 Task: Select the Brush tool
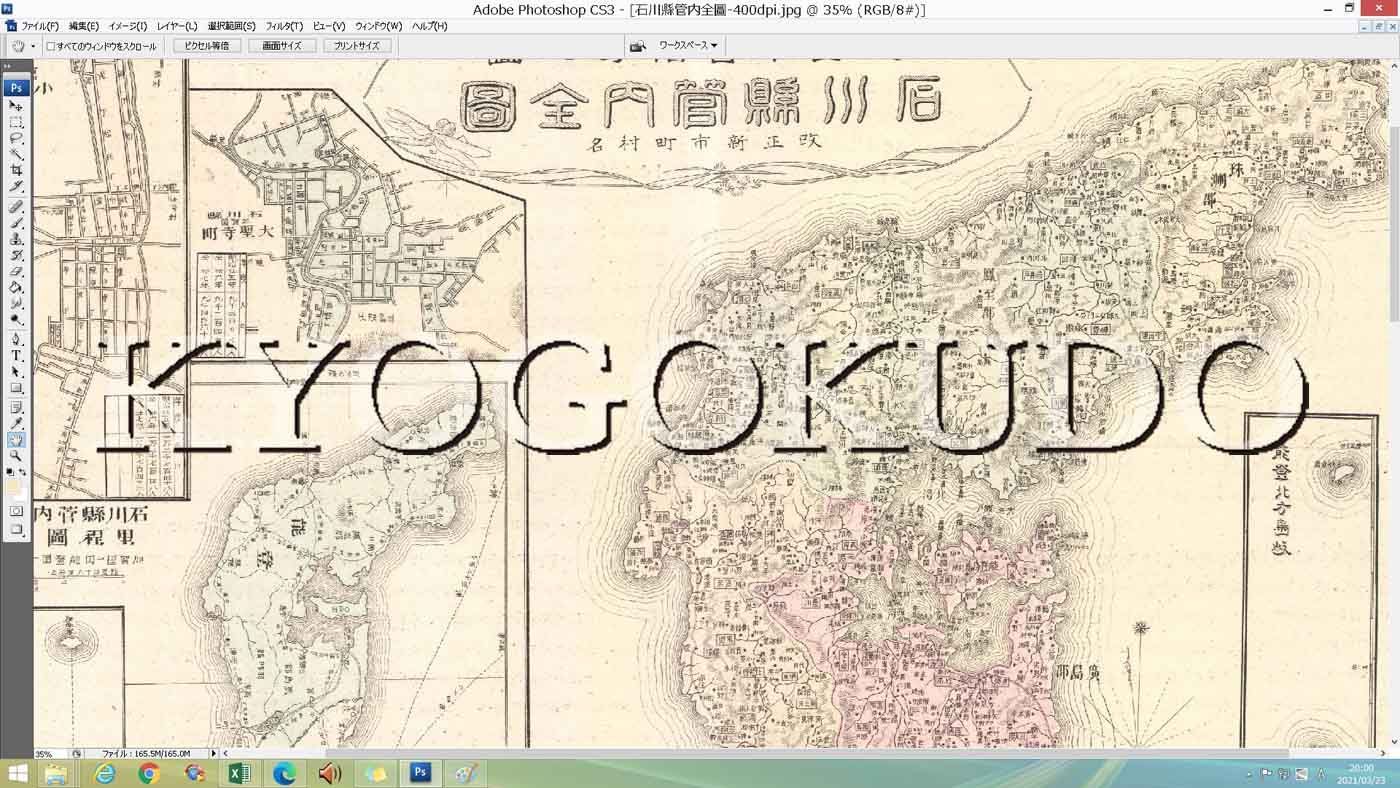[16, 223]
